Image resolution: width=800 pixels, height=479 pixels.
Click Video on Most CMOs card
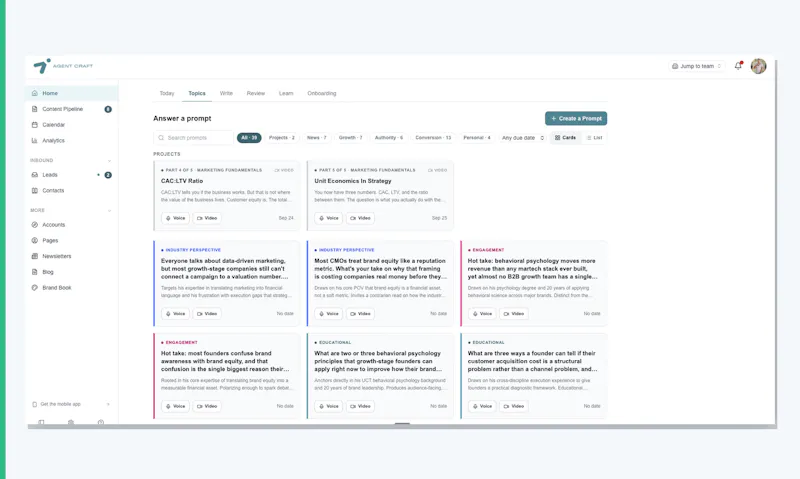(360, 314)
